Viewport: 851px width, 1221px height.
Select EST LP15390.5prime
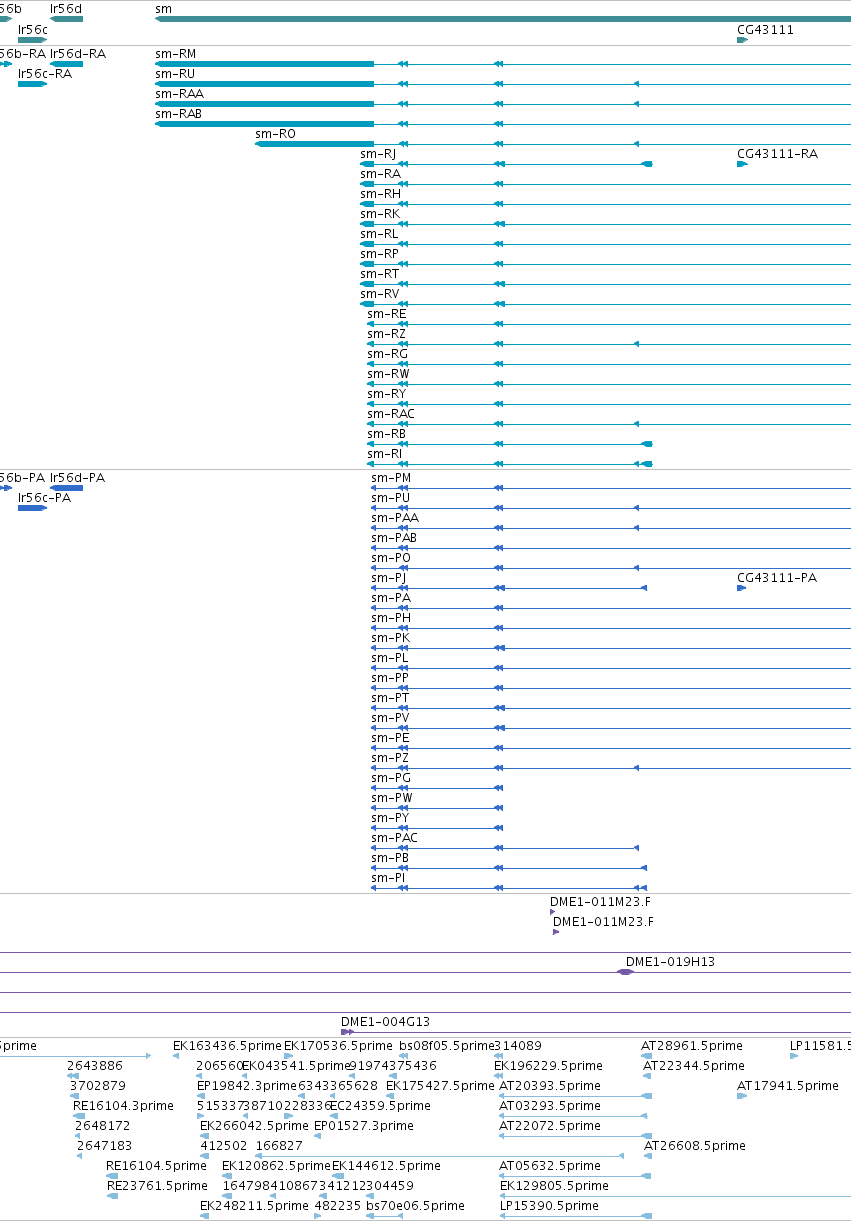549,1205
